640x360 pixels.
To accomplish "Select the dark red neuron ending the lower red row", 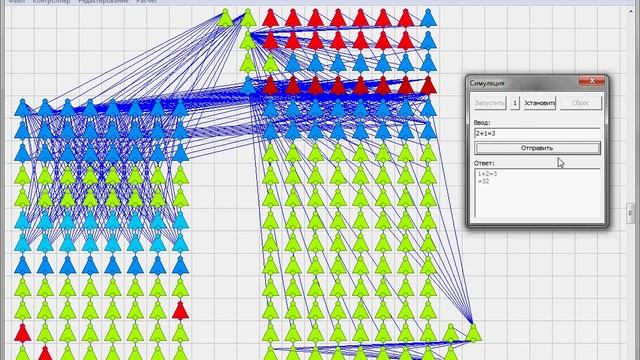I will click(x=428, y=86).
